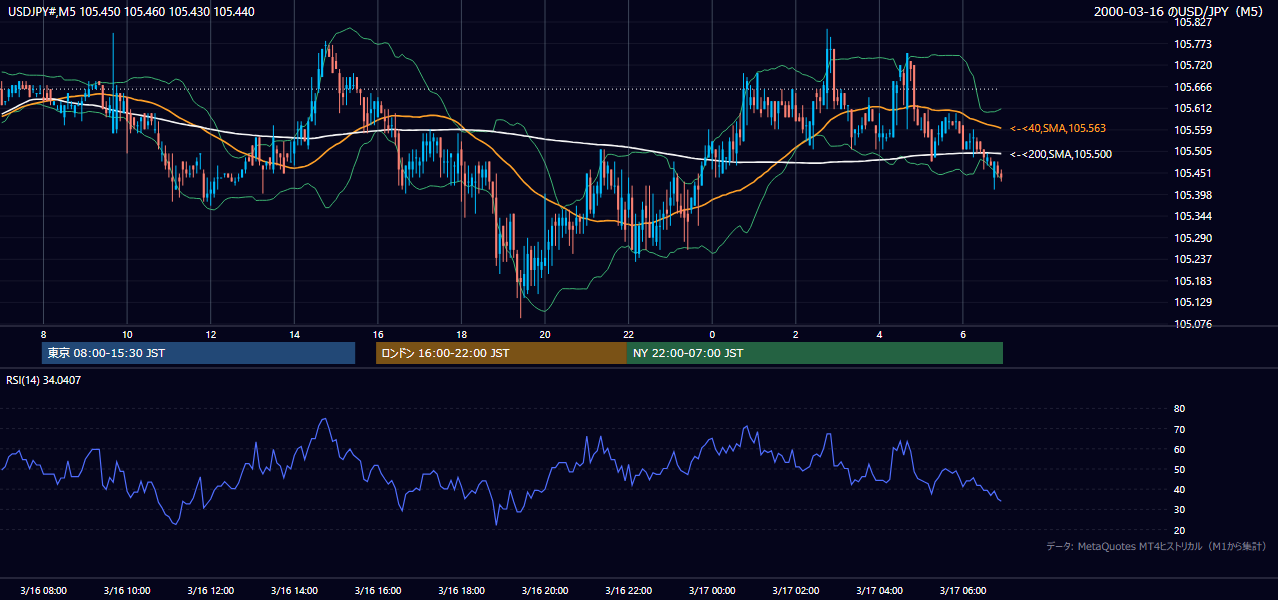The height and width of the screenshot is (600, 1278).
Task: Click price level 105.344 on axis
Action: point(1195,216)
